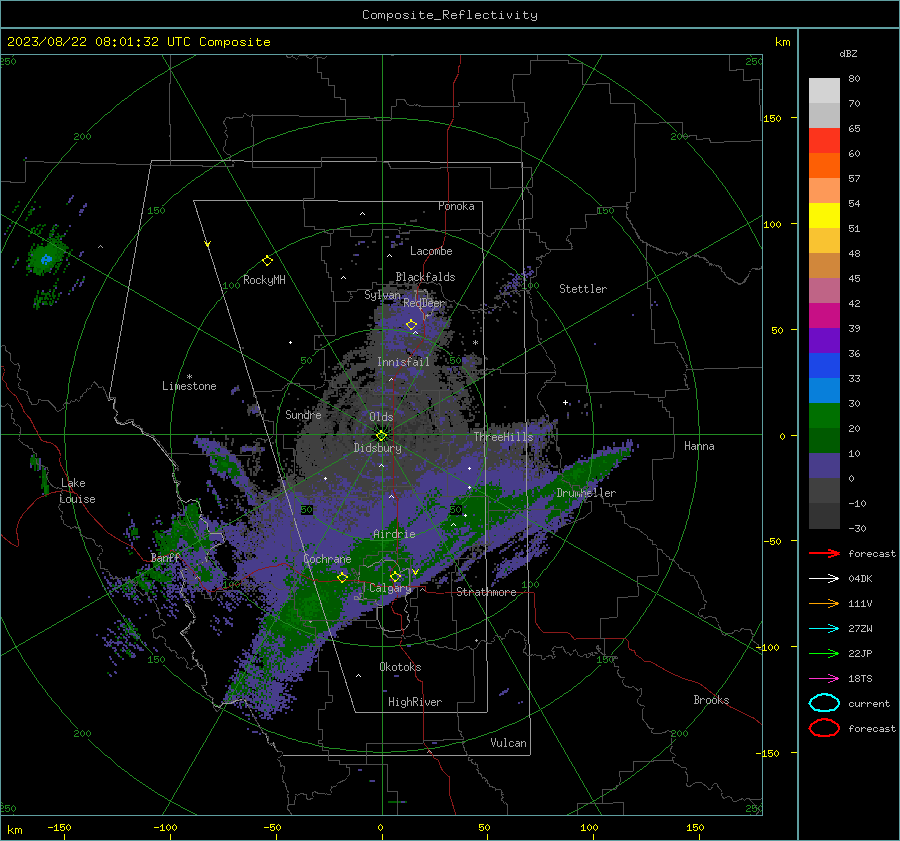Click the cyan 27ZW arrow icon

[824, 629]
